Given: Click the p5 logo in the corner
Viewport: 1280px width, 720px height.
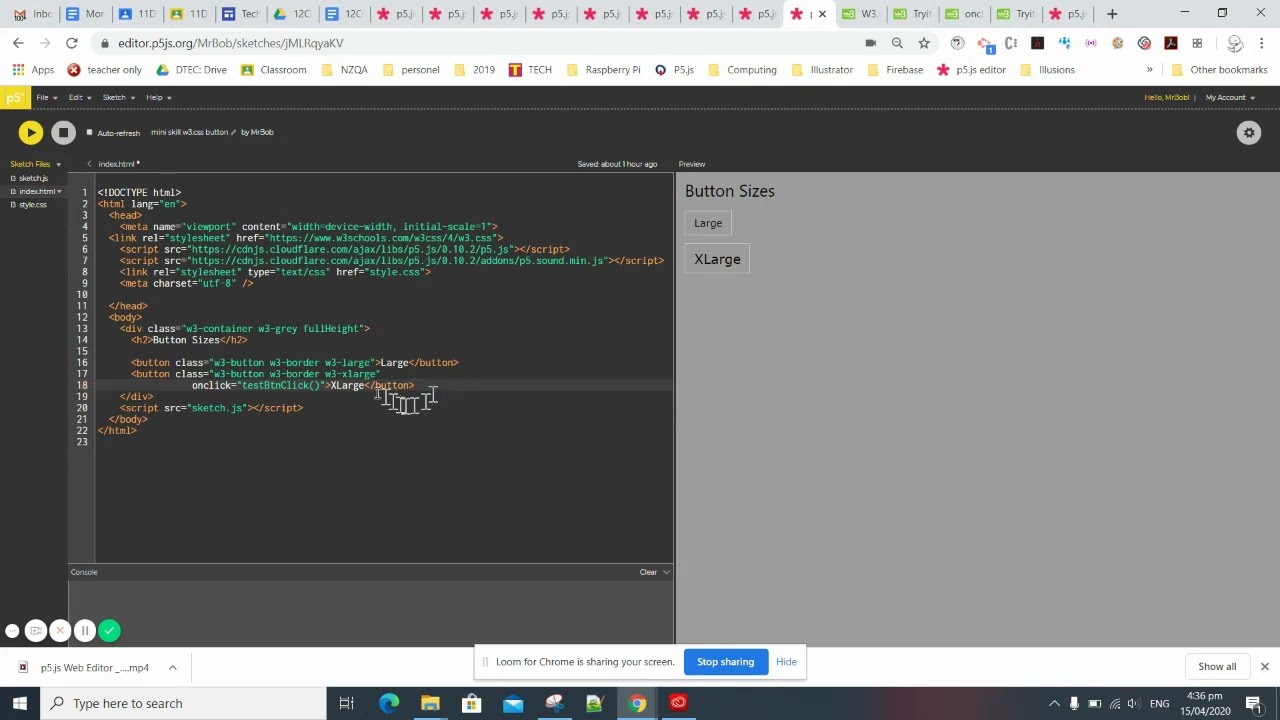Looking at the screenshot, I should [x=14, y=97].
